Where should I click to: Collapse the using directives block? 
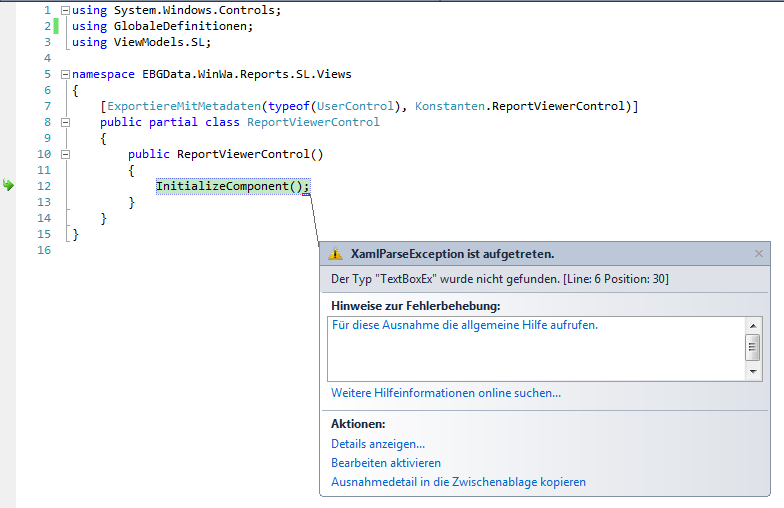pyautogui.click(x=66, y=11)
